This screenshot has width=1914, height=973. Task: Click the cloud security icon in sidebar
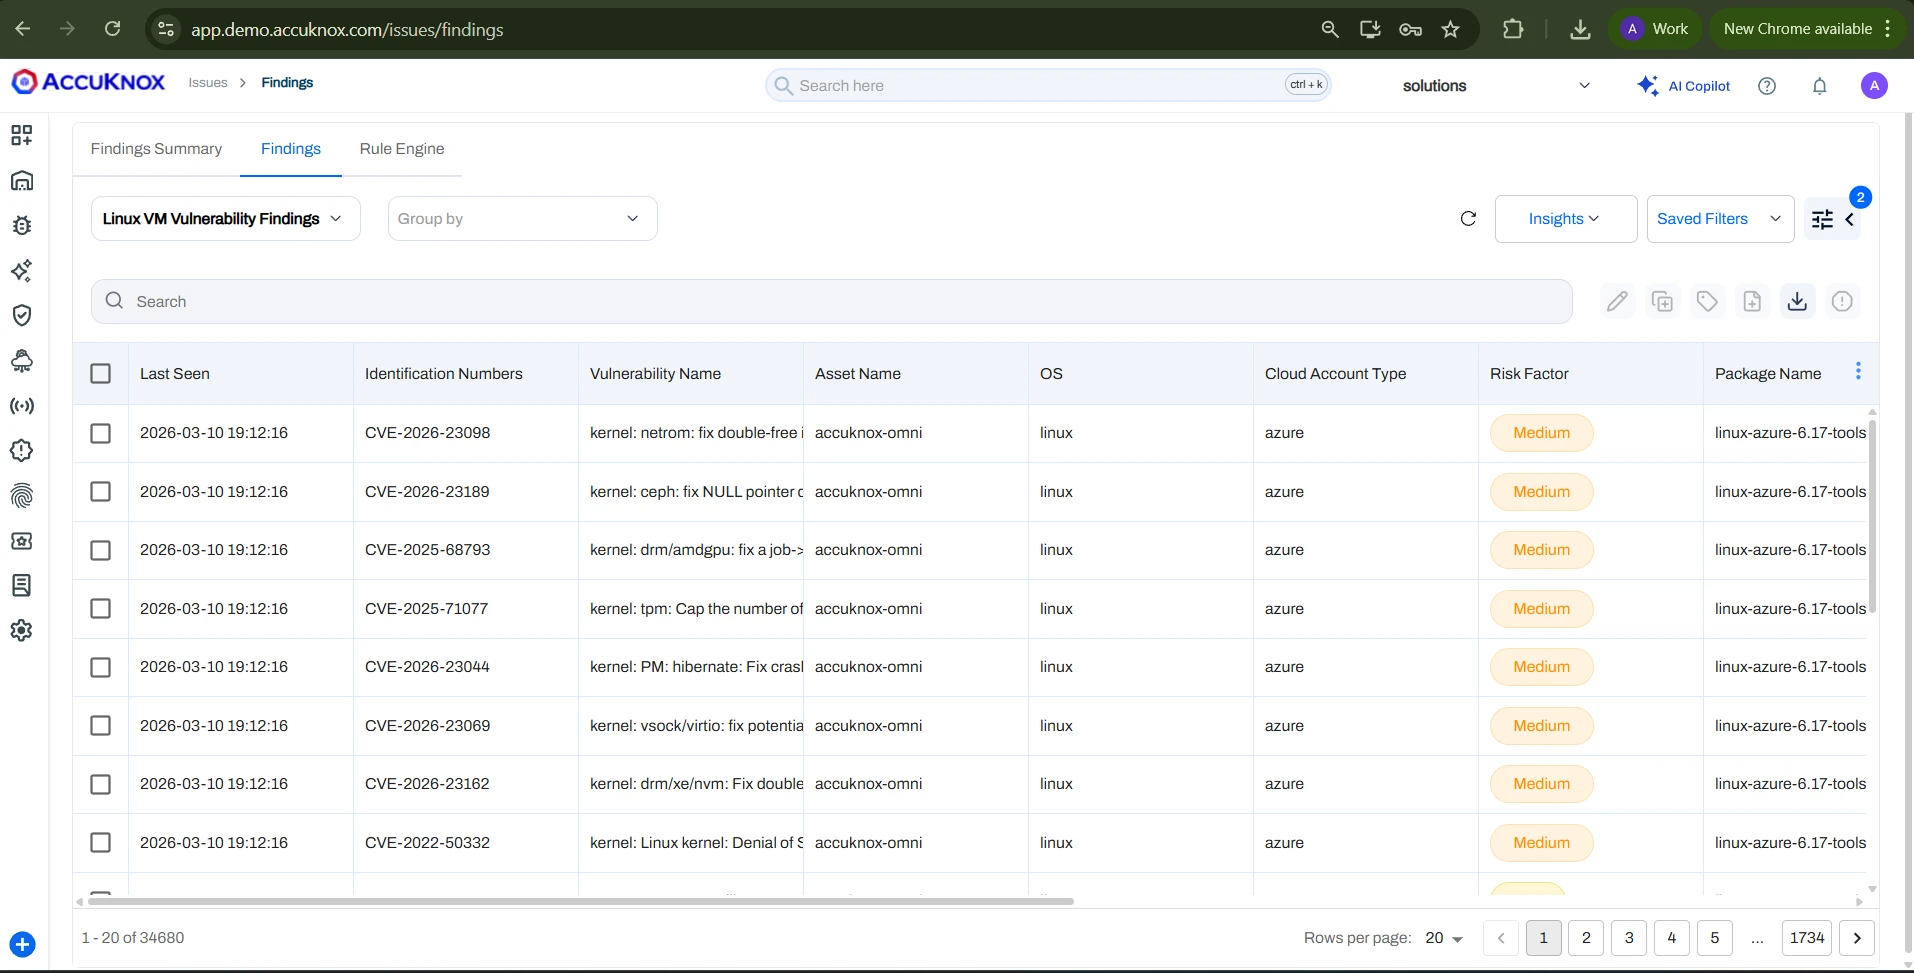coord(21,361)
